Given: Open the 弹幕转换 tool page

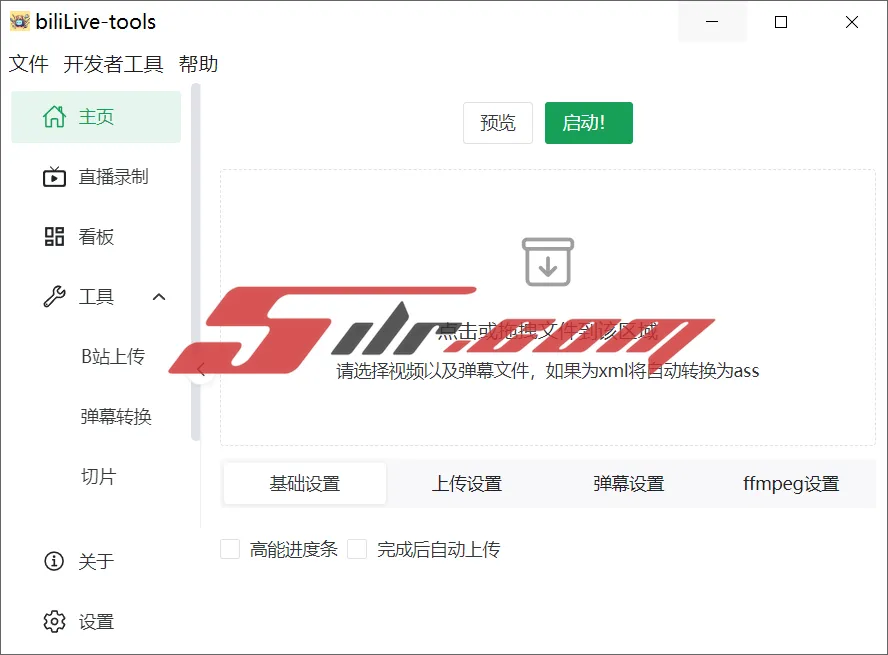Looking at the screenshot, I should (x=116, y=416).
